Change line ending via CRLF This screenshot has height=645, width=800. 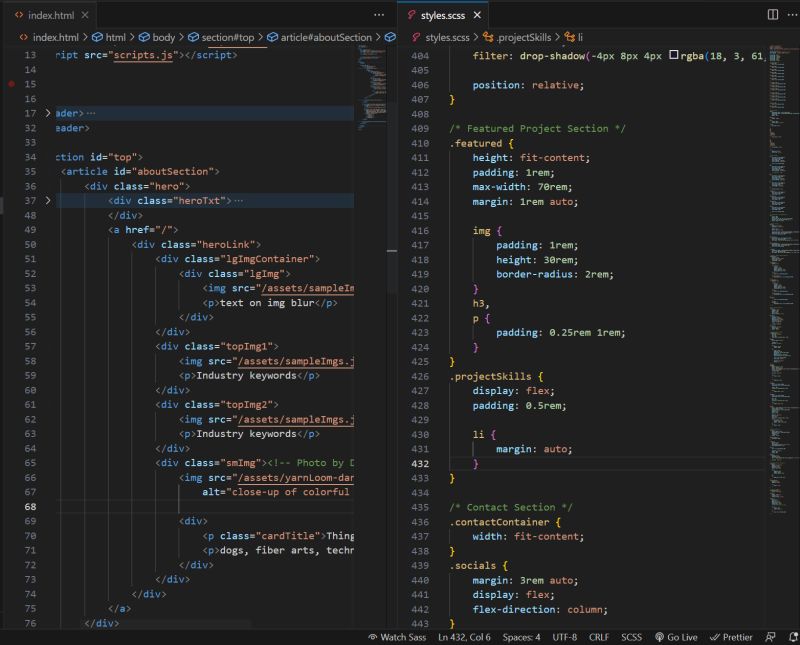[599, 637]
